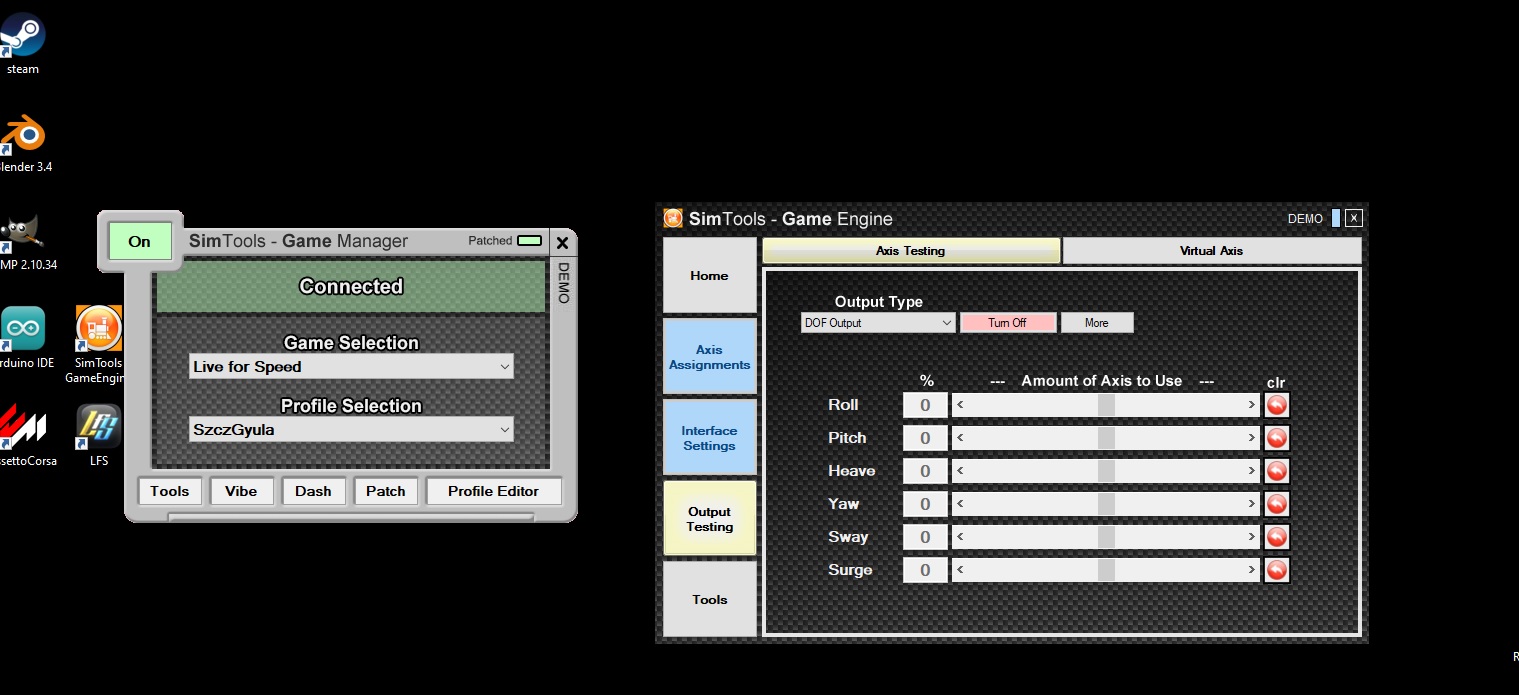Click the Roll slider right arrow

click(x=1251, y=405)
